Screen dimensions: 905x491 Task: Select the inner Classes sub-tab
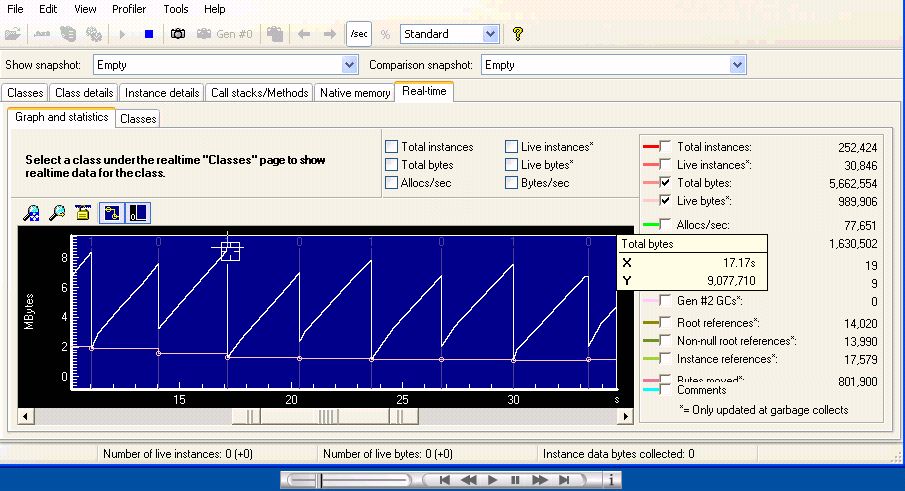(138, 118)
